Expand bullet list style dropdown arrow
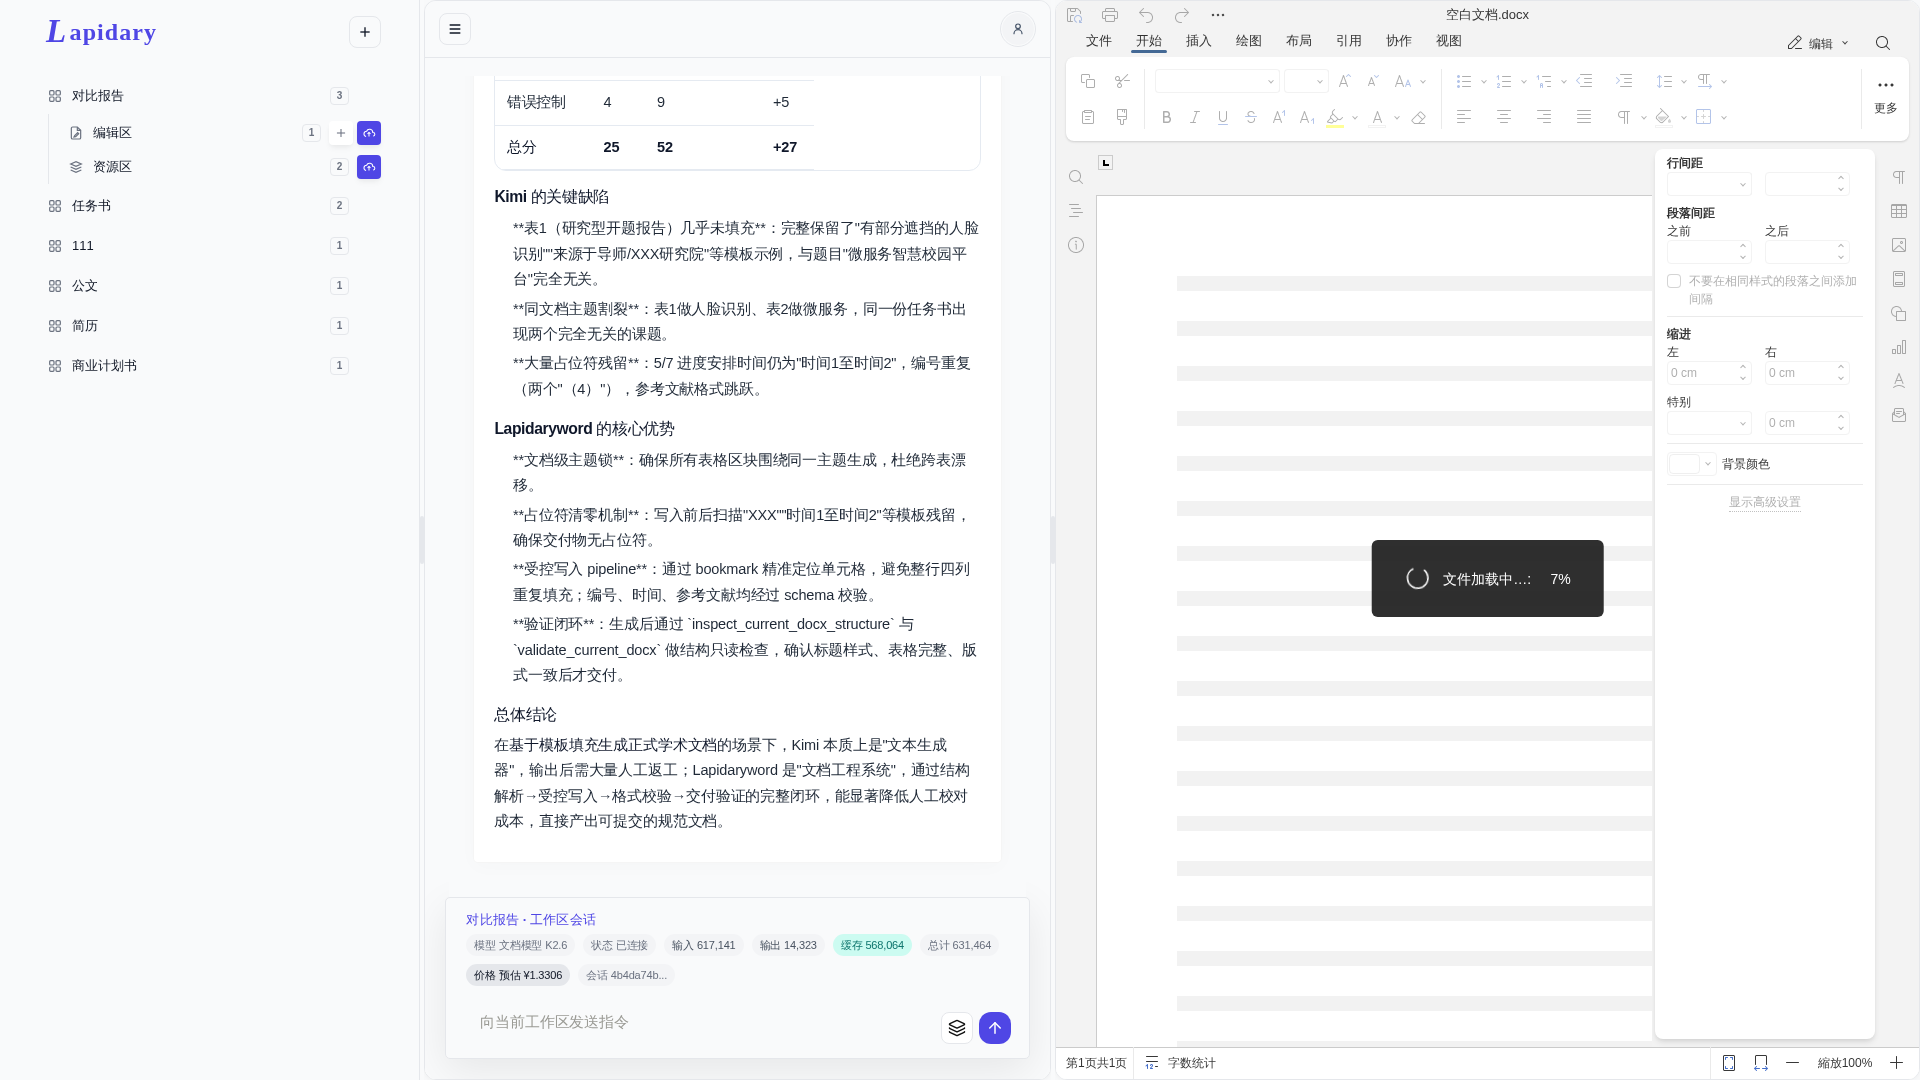 tap(1484, 82)
